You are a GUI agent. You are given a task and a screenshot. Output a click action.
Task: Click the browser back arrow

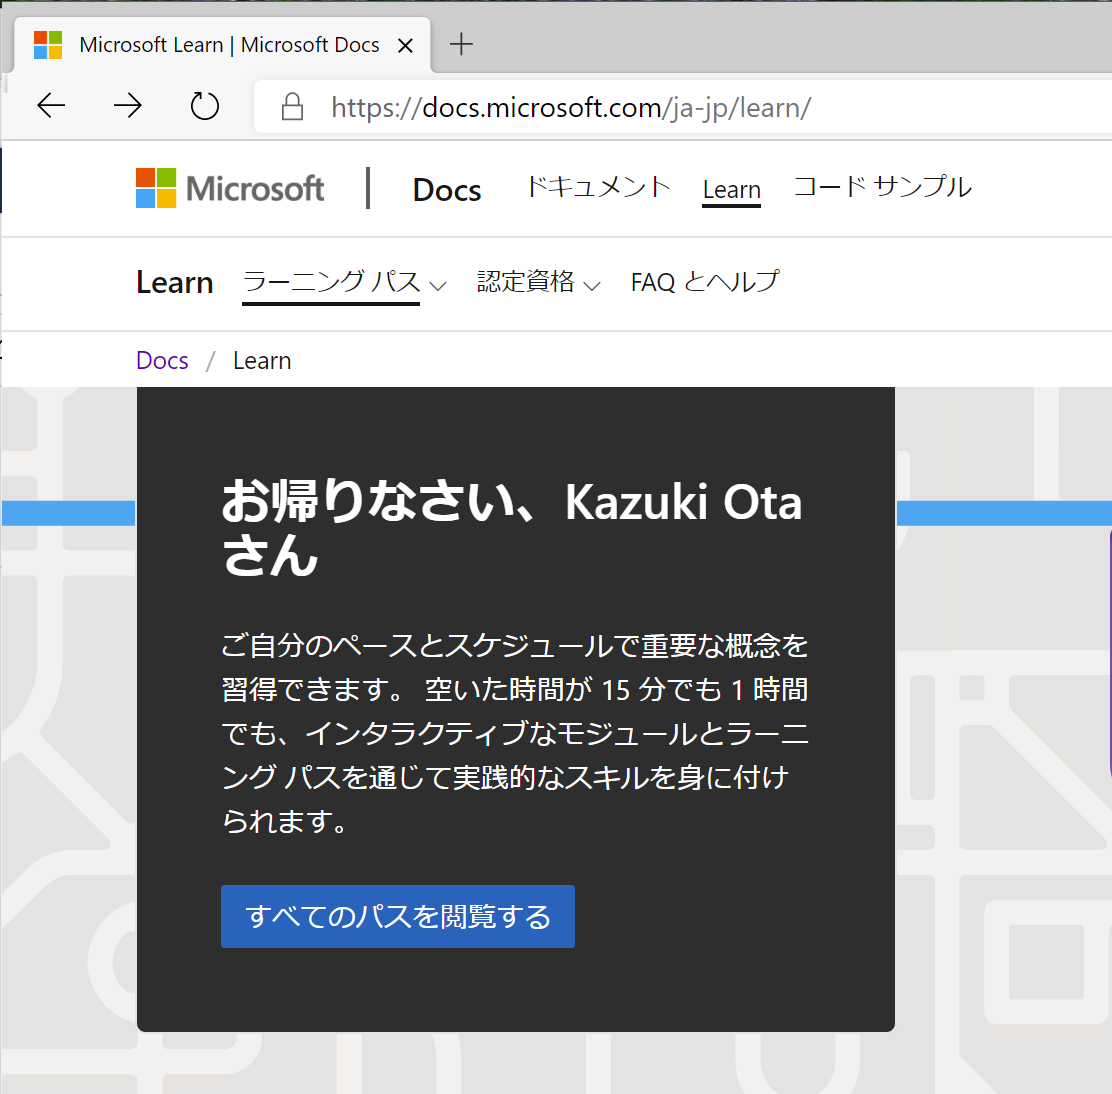(51, 106)
